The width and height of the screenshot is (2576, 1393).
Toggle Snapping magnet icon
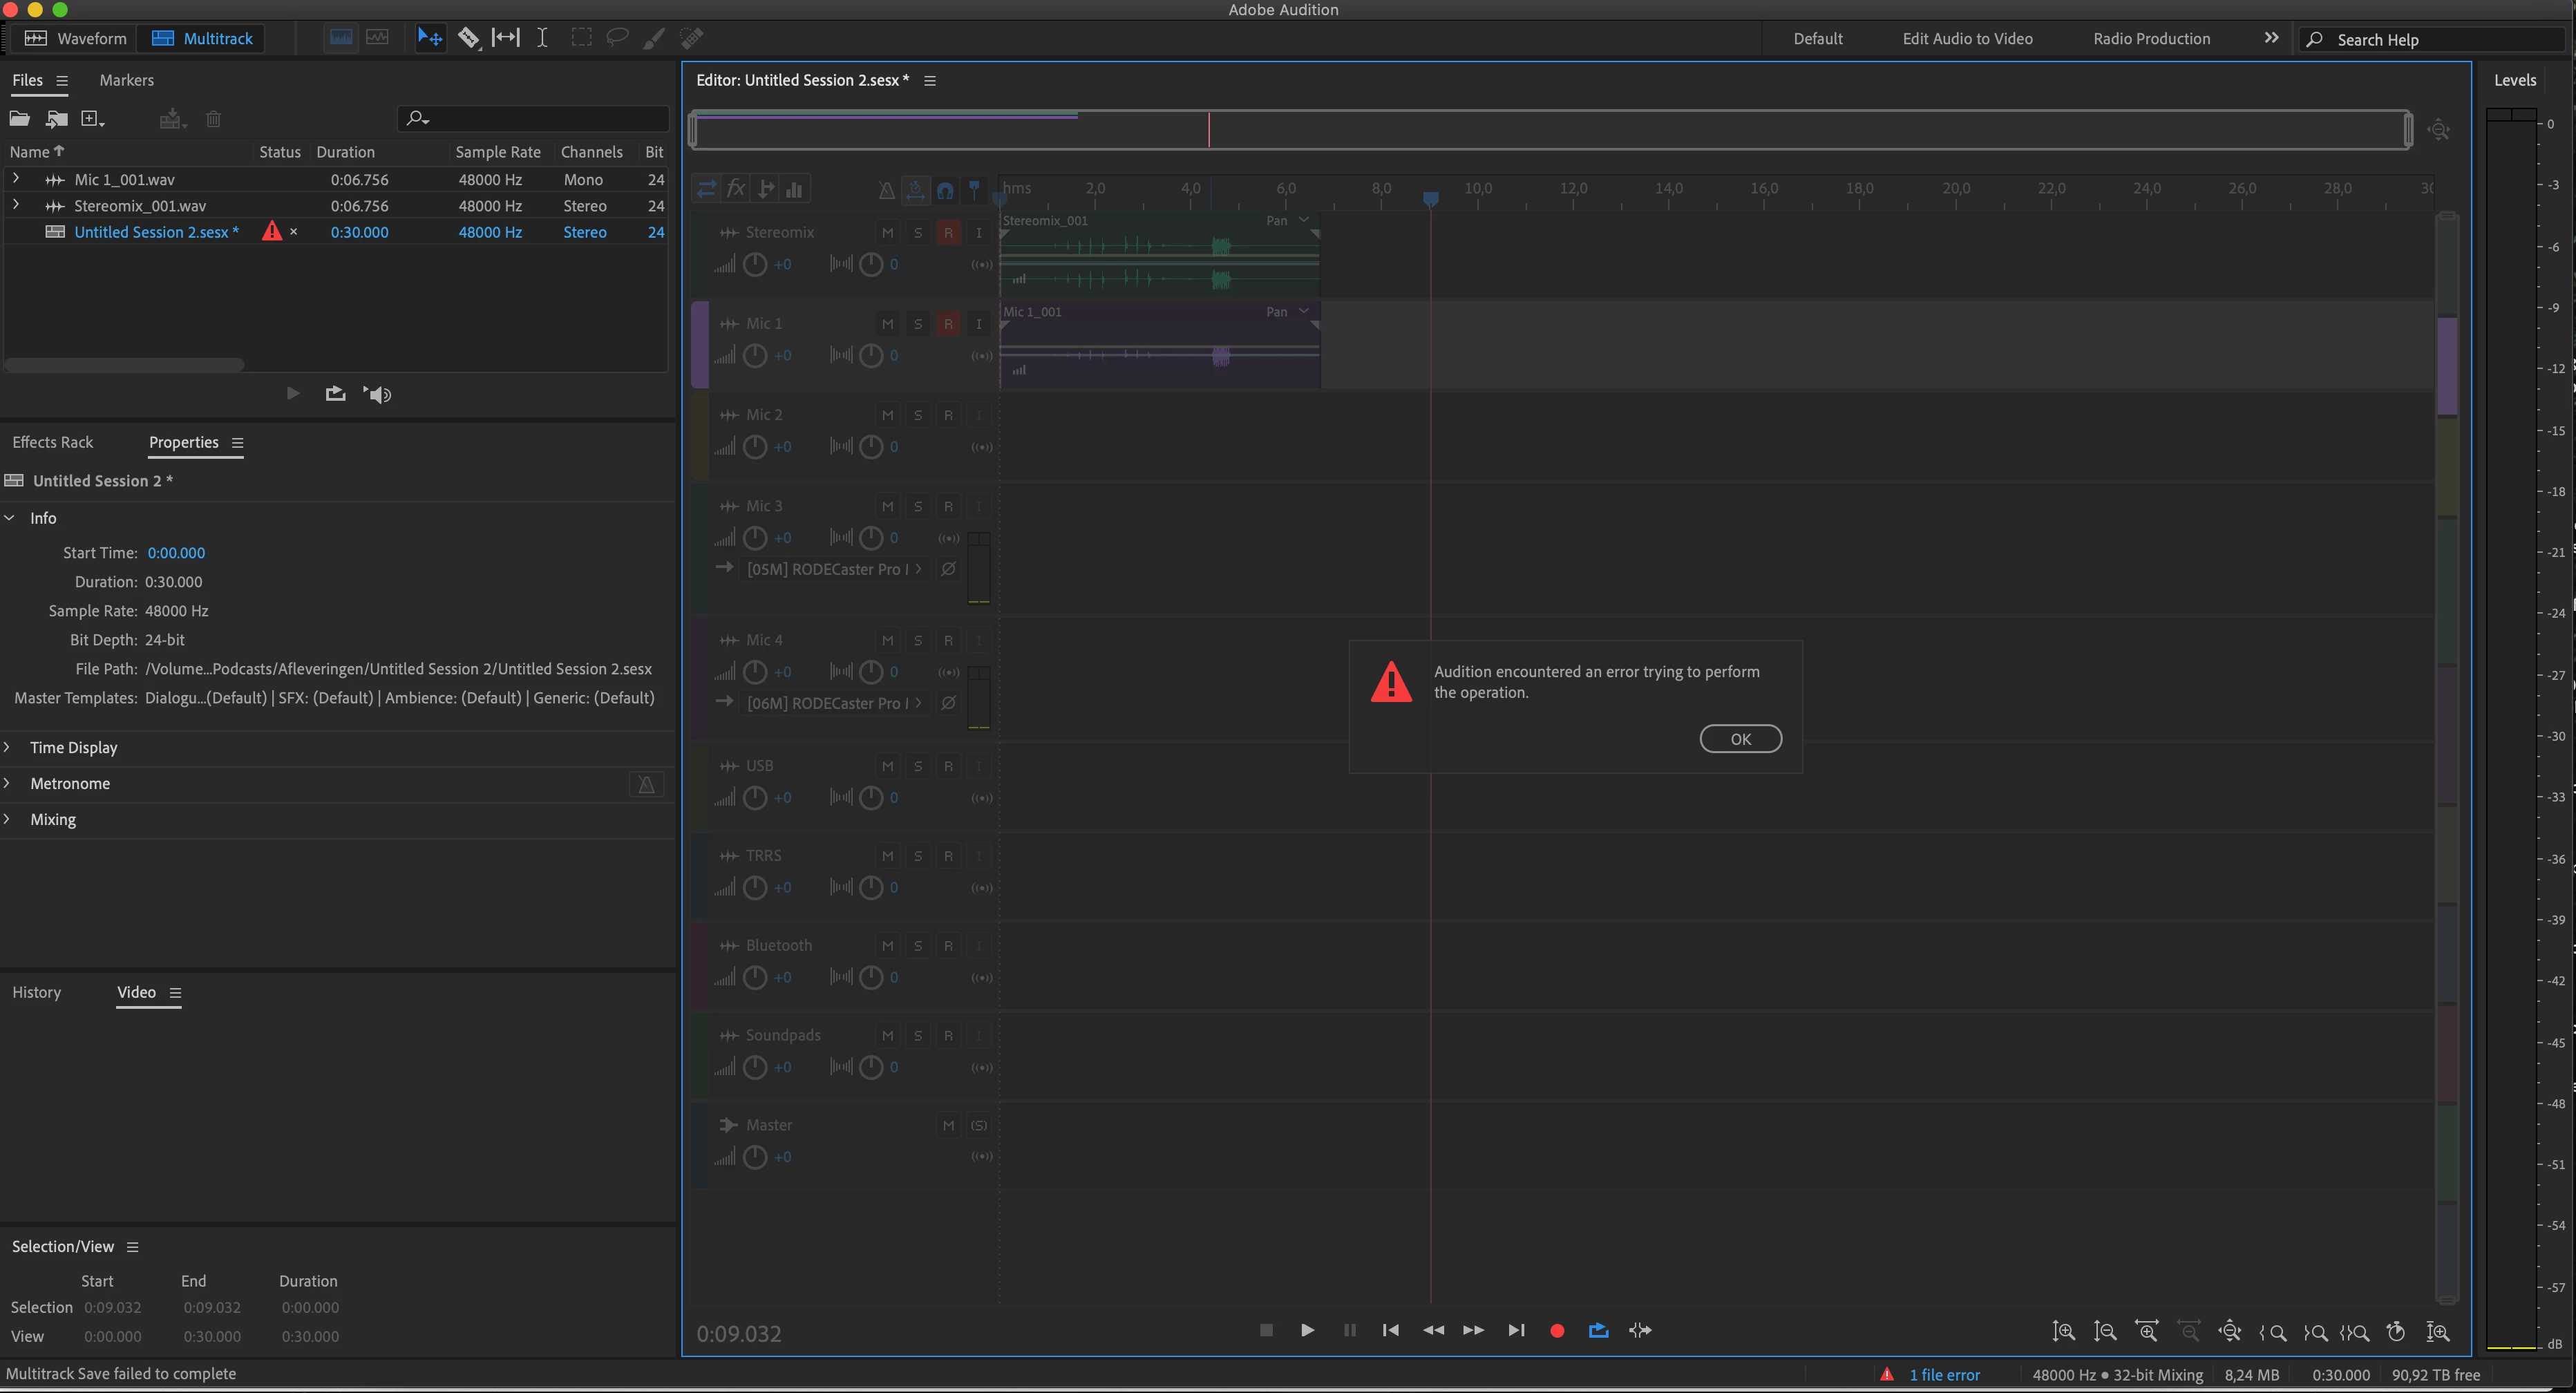945,189
